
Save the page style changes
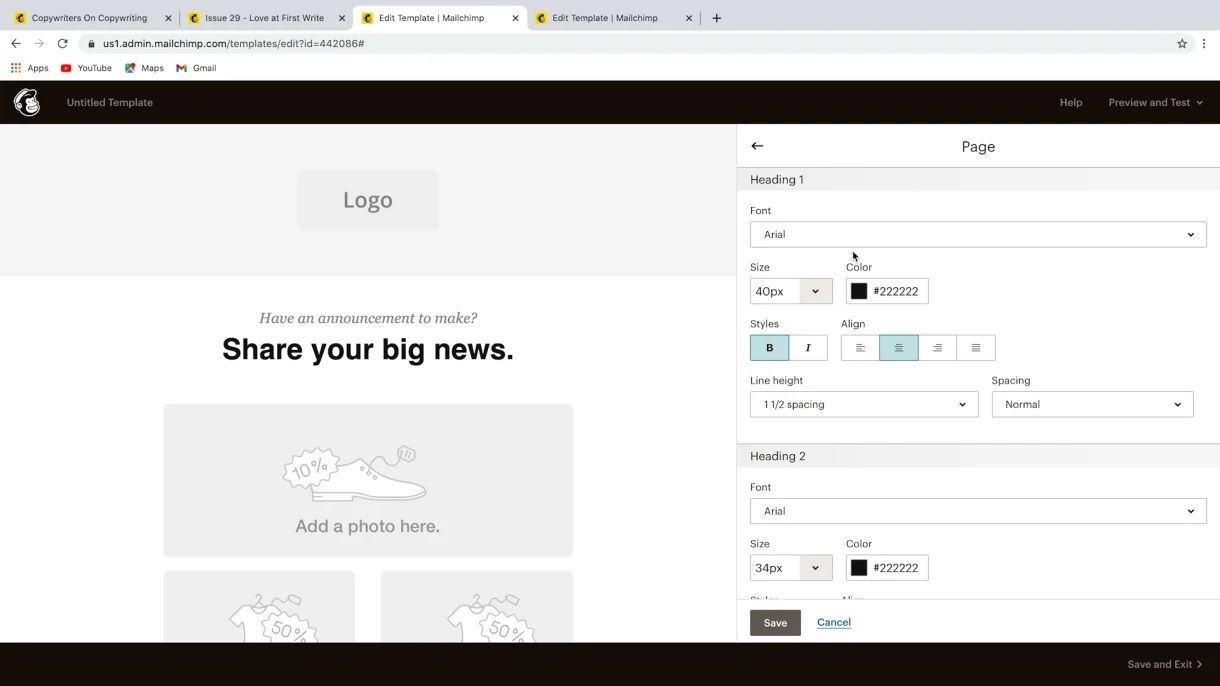775,622
